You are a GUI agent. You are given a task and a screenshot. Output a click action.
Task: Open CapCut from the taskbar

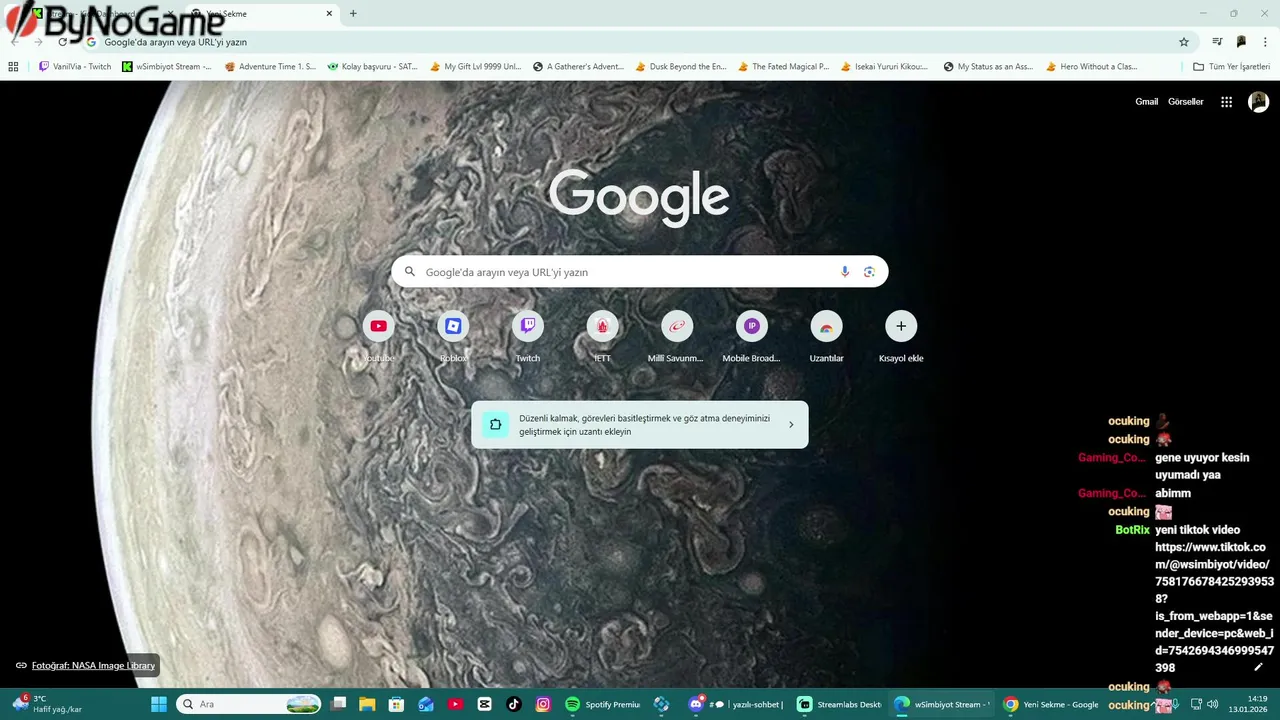(x=485, y=704)
